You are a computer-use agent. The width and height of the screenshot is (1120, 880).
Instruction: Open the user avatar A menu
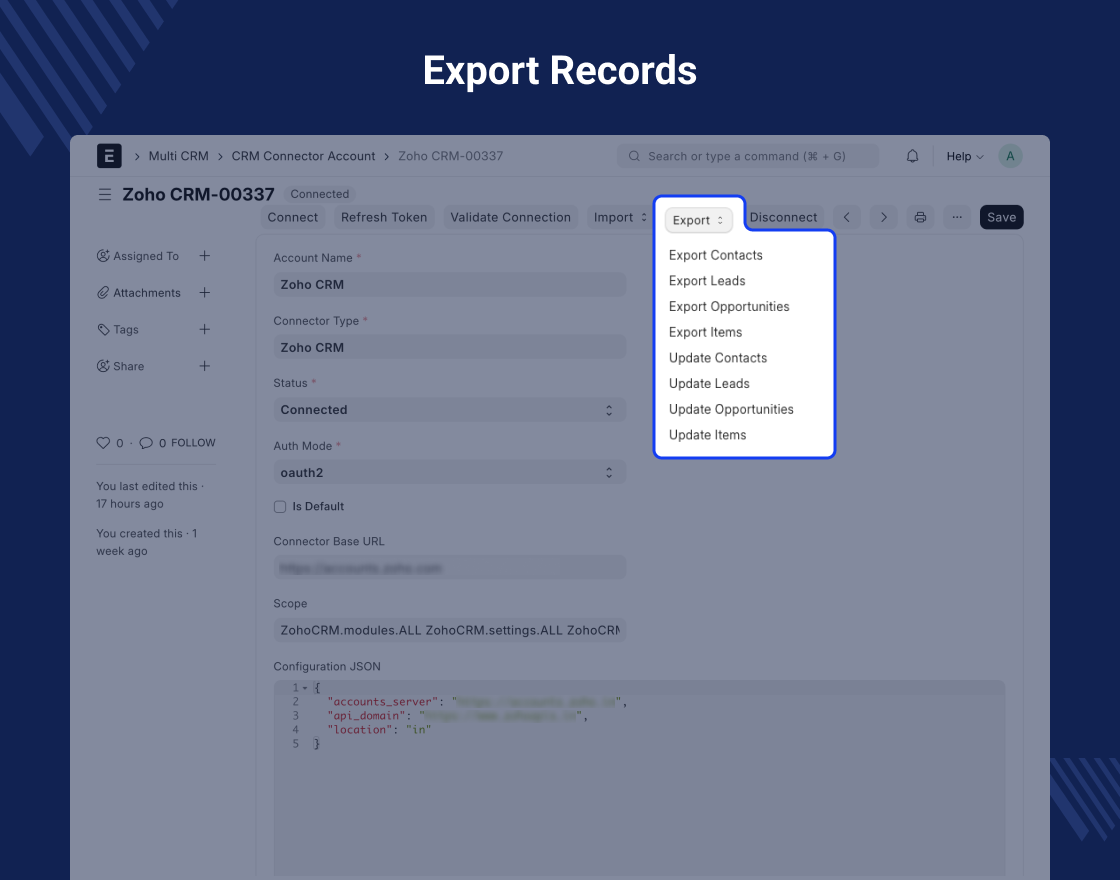point(1010,156)
